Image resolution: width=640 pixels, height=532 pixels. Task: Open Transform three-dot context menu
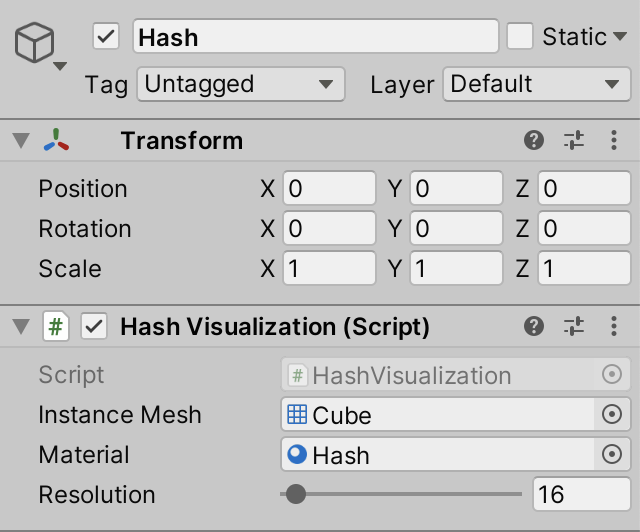pos(614,140)
